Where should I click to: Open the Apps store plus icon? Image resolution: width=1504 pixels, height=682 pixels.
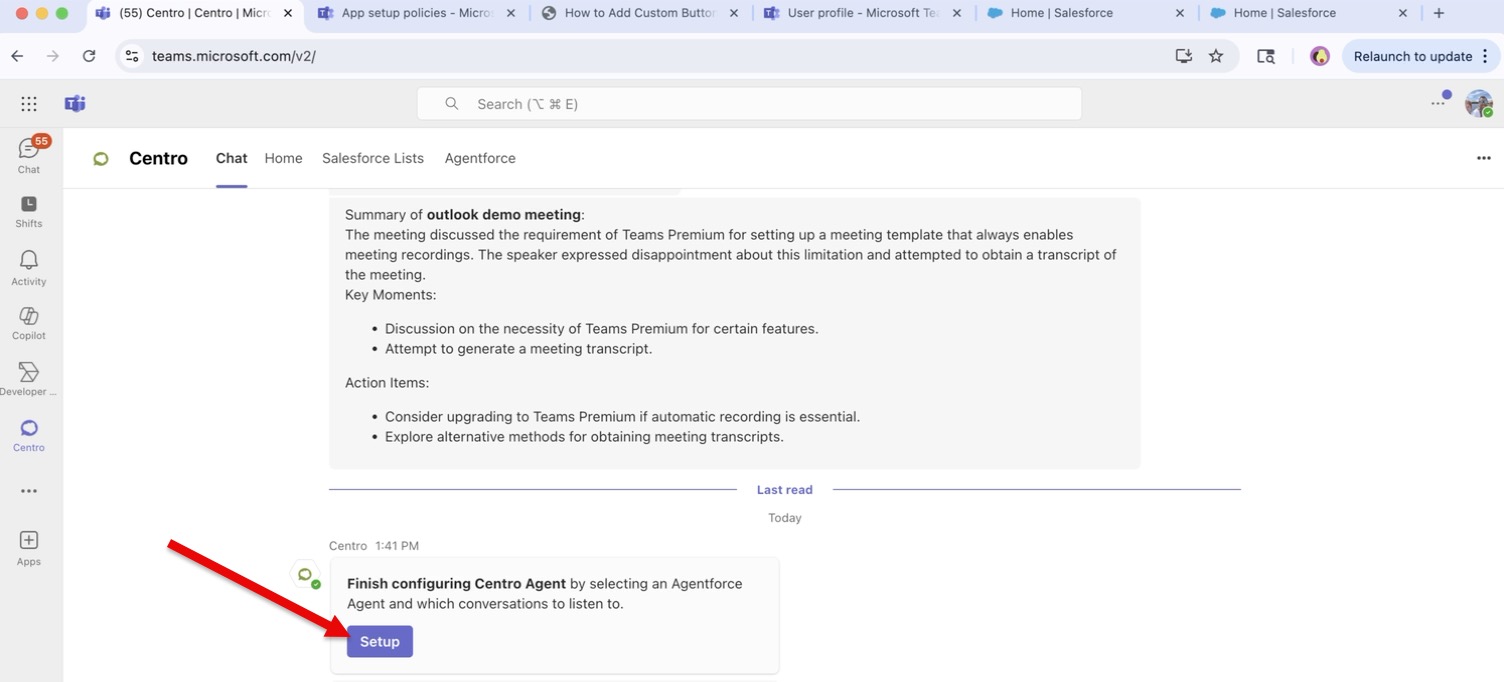point(29,547)
